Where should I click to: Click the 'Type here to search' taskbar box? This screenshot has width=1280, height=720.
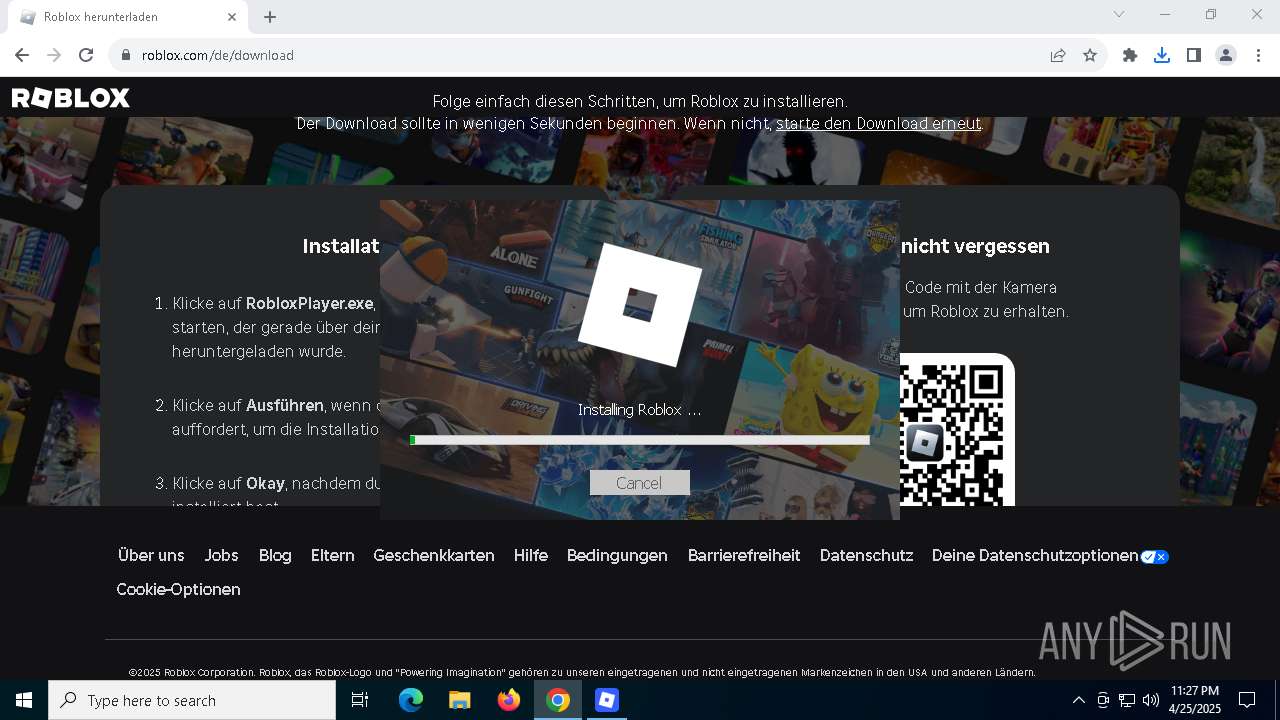pyautogui.click(x=192, y=700)
